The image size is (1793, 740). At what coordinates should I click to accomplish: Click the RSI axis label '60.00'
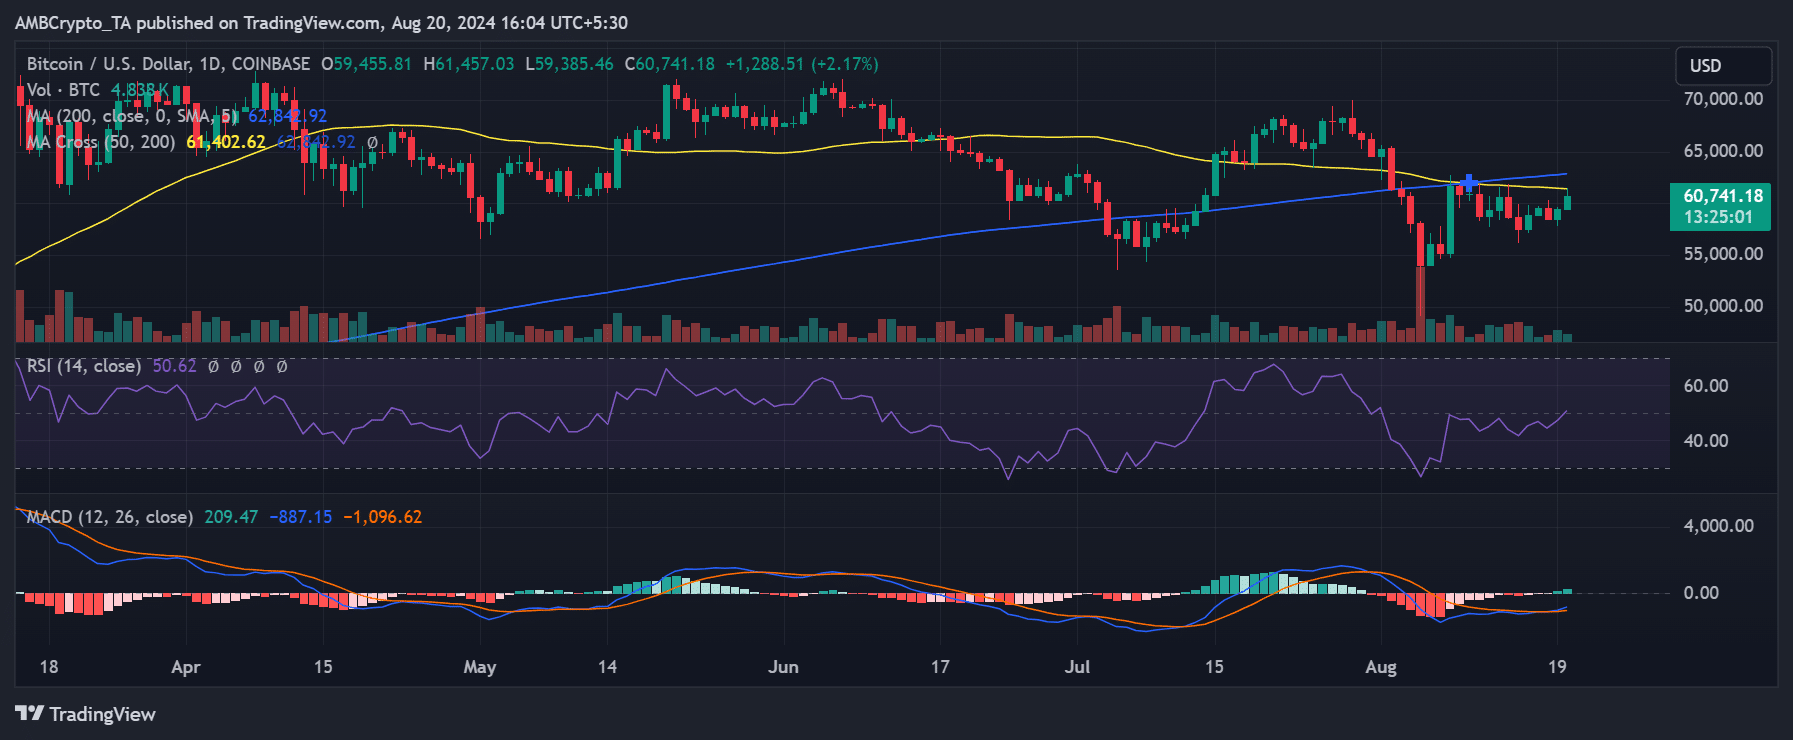point(1706,386)
